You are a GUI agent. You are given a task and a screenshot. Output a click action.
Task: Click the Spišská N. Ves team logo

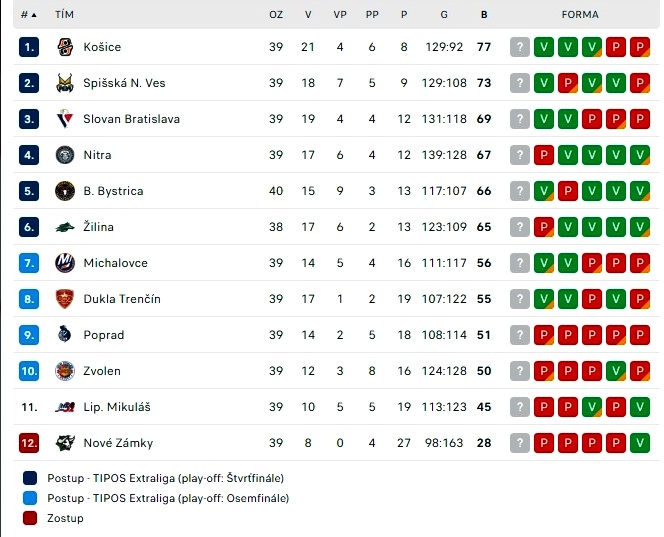65,83
